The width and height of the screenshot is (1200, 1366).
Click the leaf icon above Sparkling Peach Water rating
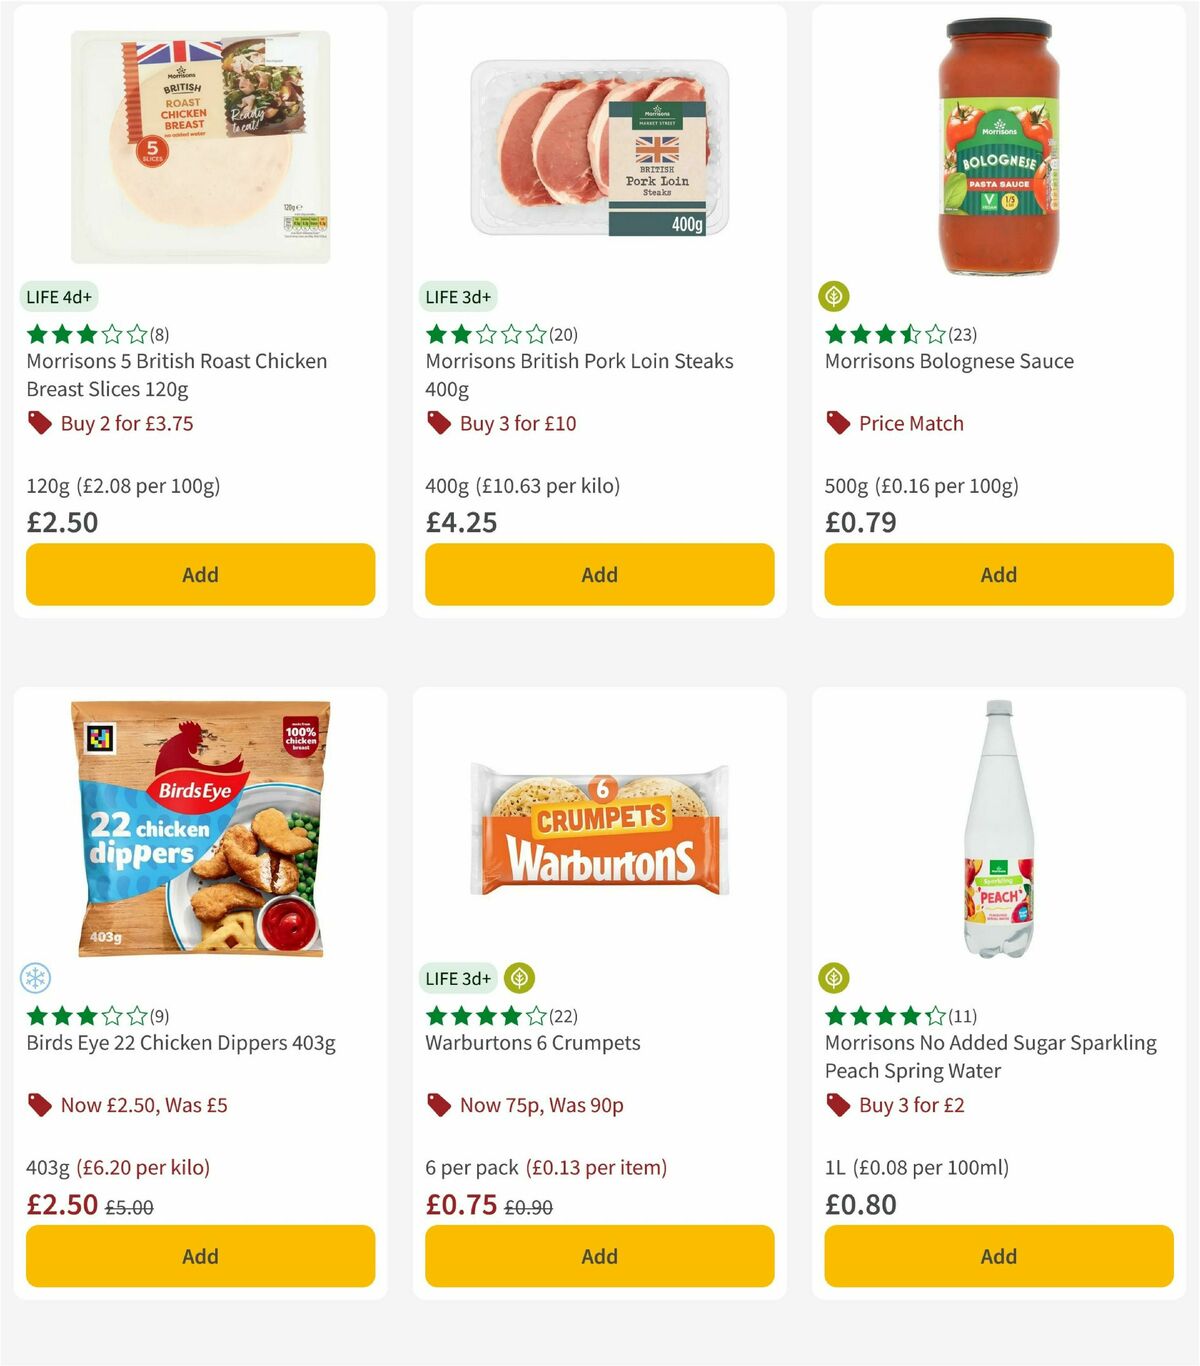coord(836,978)
